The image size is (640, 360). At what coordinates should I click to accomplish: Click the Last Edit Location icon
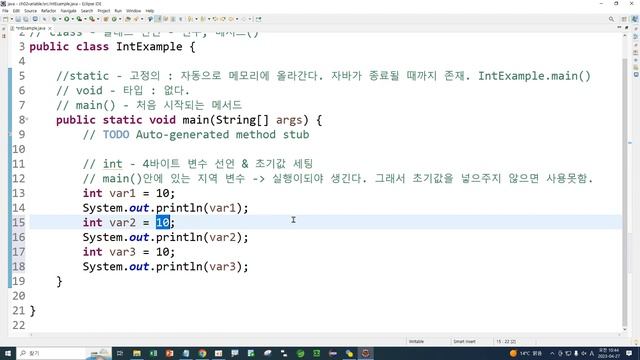point(215,19)
